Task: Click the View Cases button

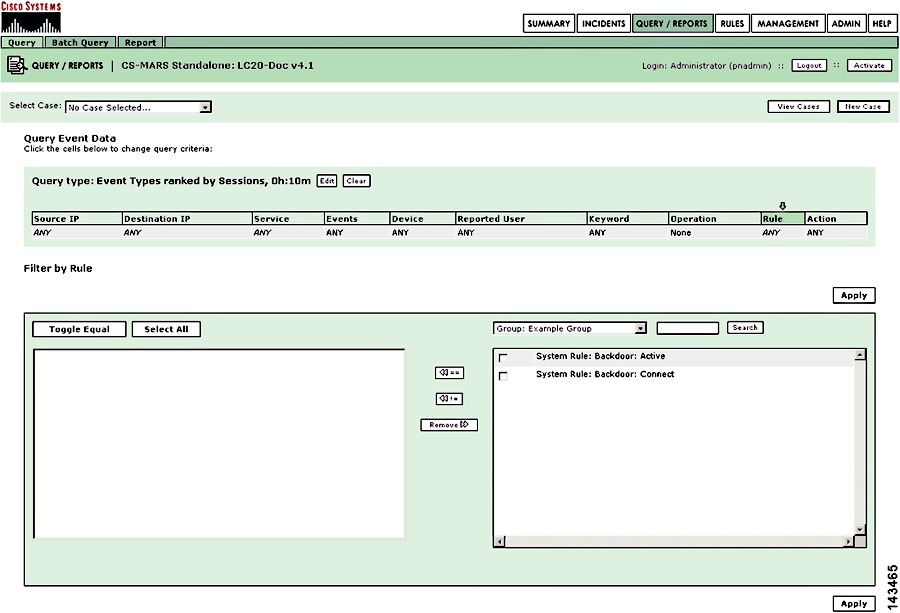Action: pos(798,107)
